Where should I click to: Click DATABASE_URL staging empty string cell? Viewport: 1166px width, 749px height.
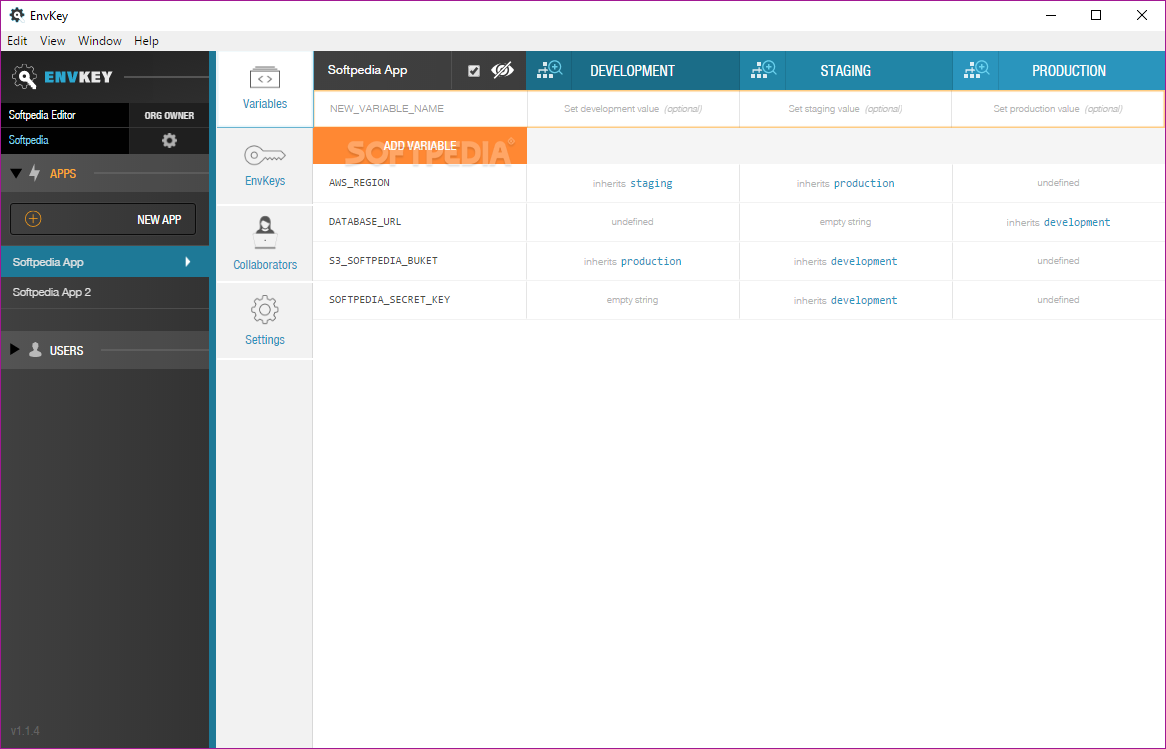845,222
